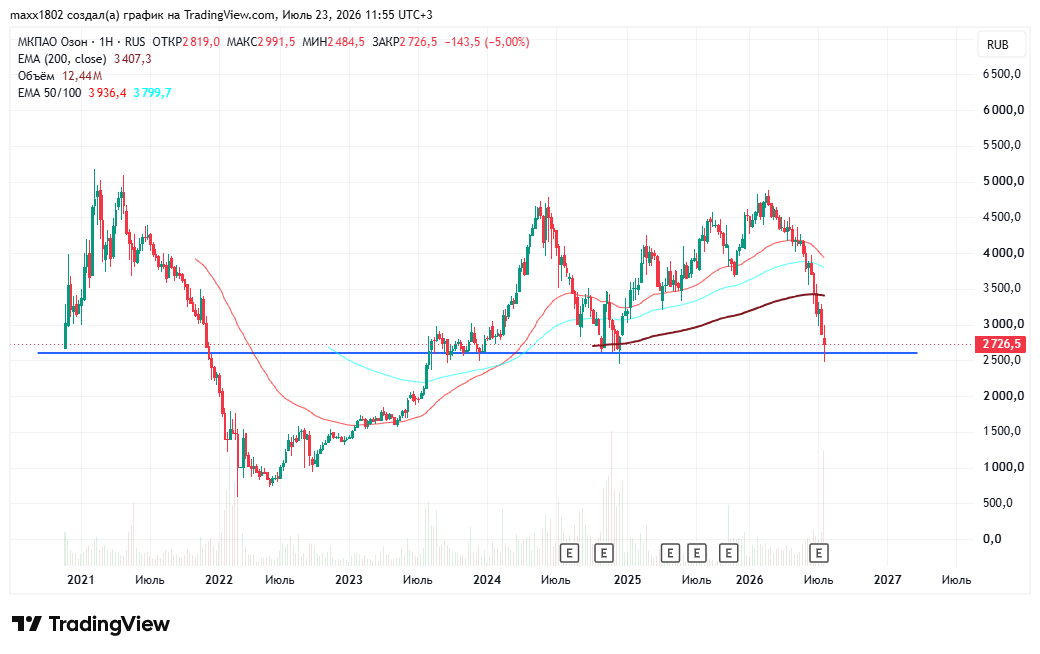Click the E marker just left of 2026

728,553
